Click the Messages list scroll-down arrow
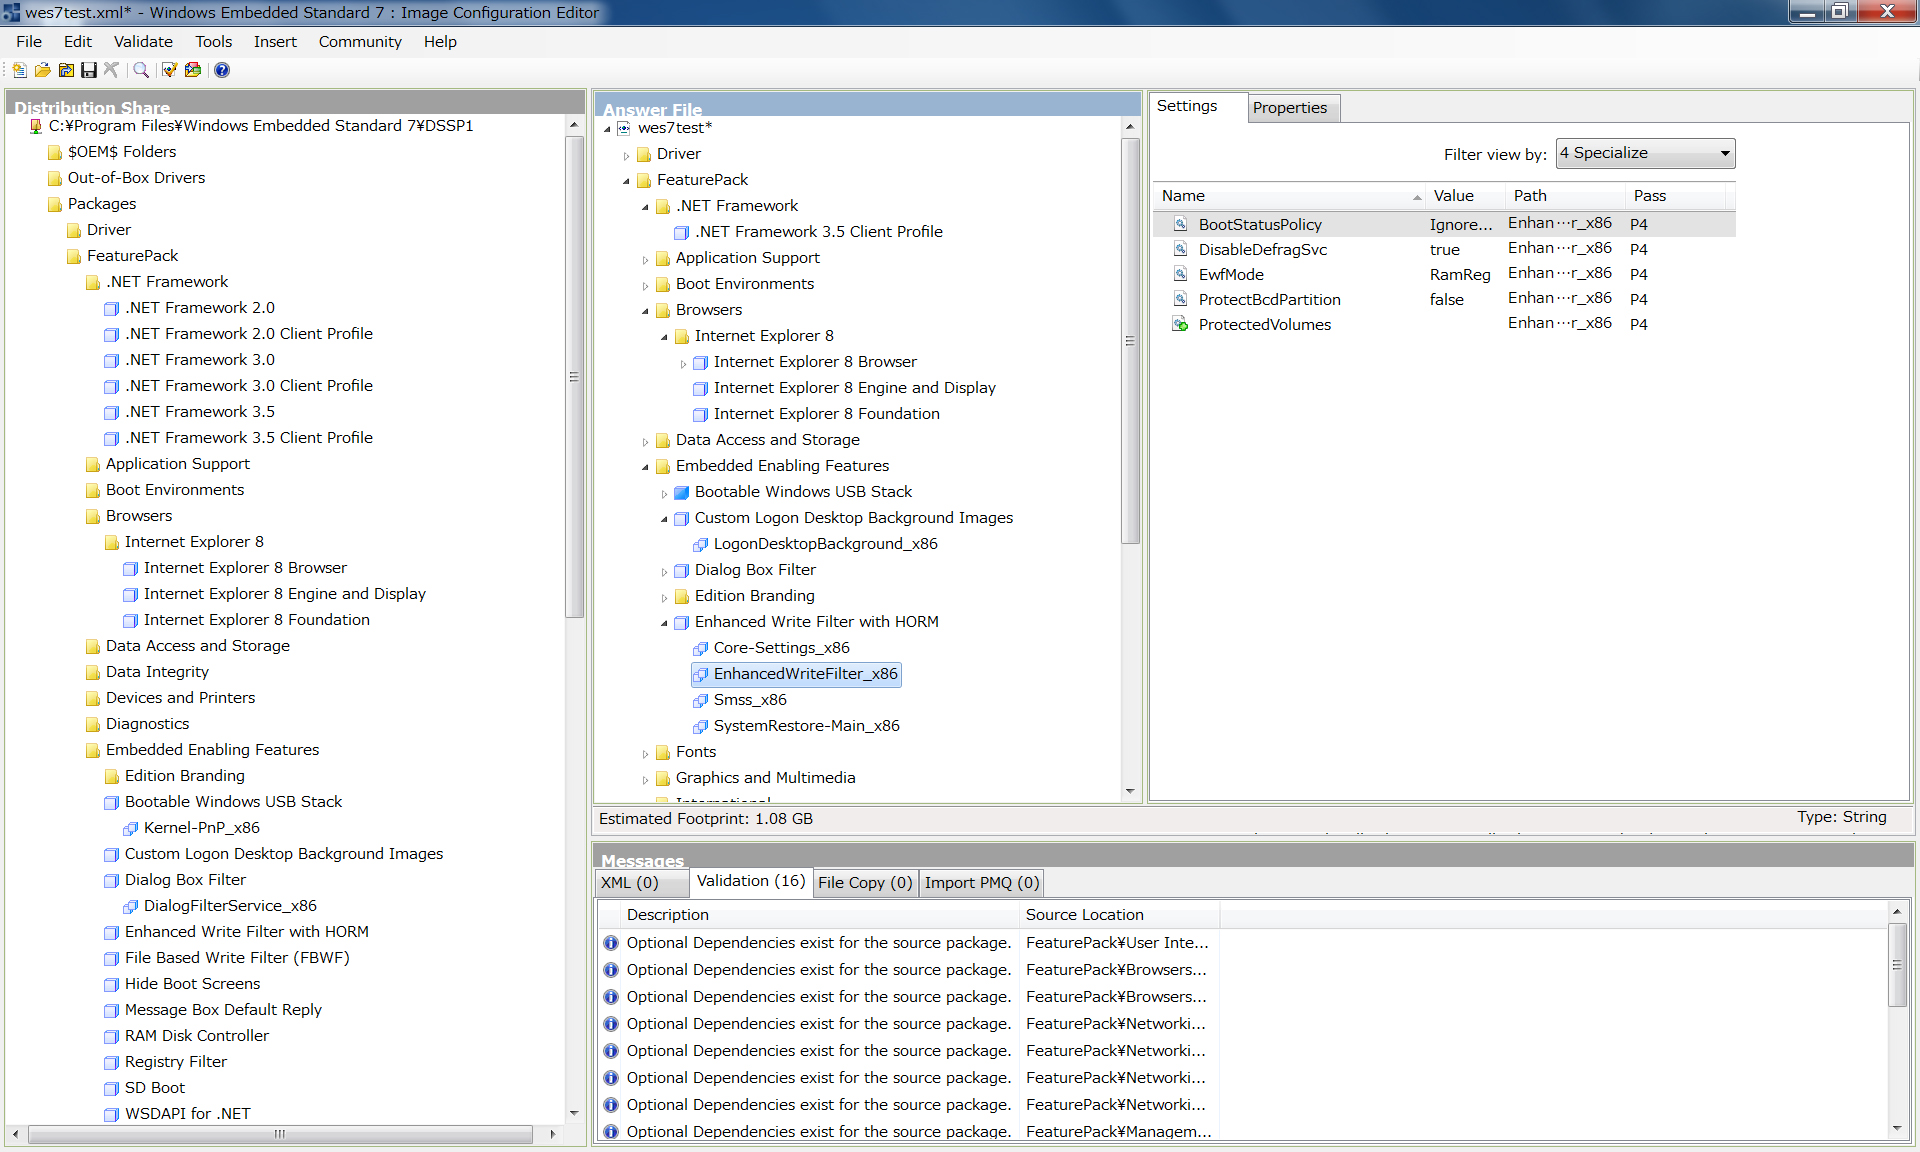The image size is (1920, 1152). [1897, 1128]
